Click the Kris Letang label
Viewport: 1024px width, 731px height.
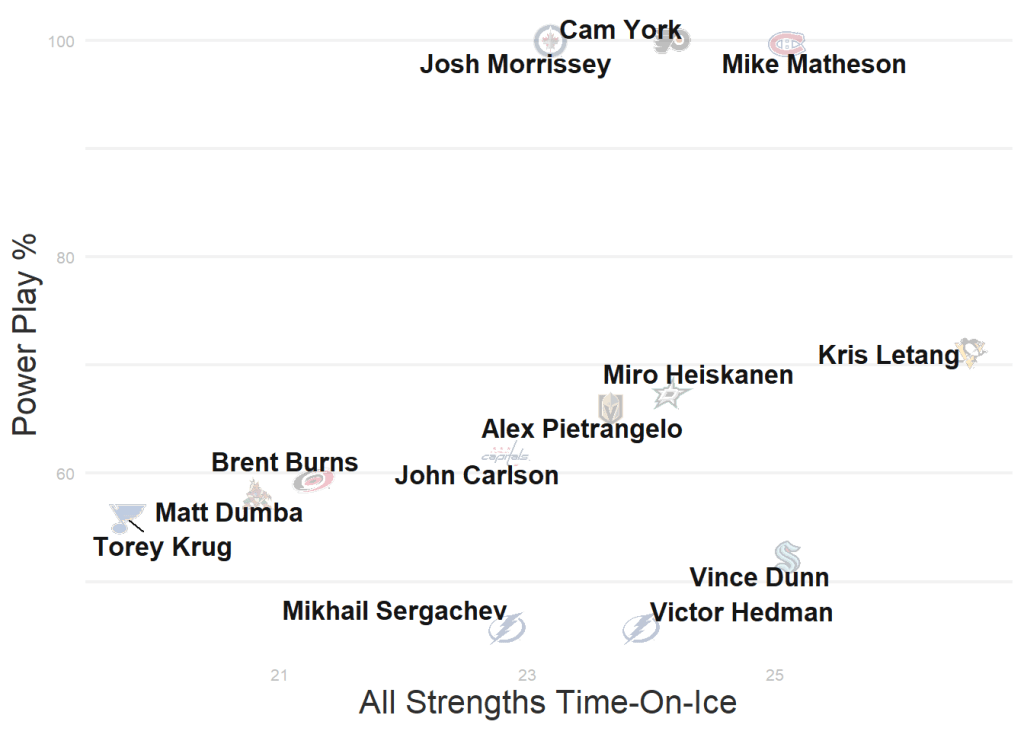888,355
